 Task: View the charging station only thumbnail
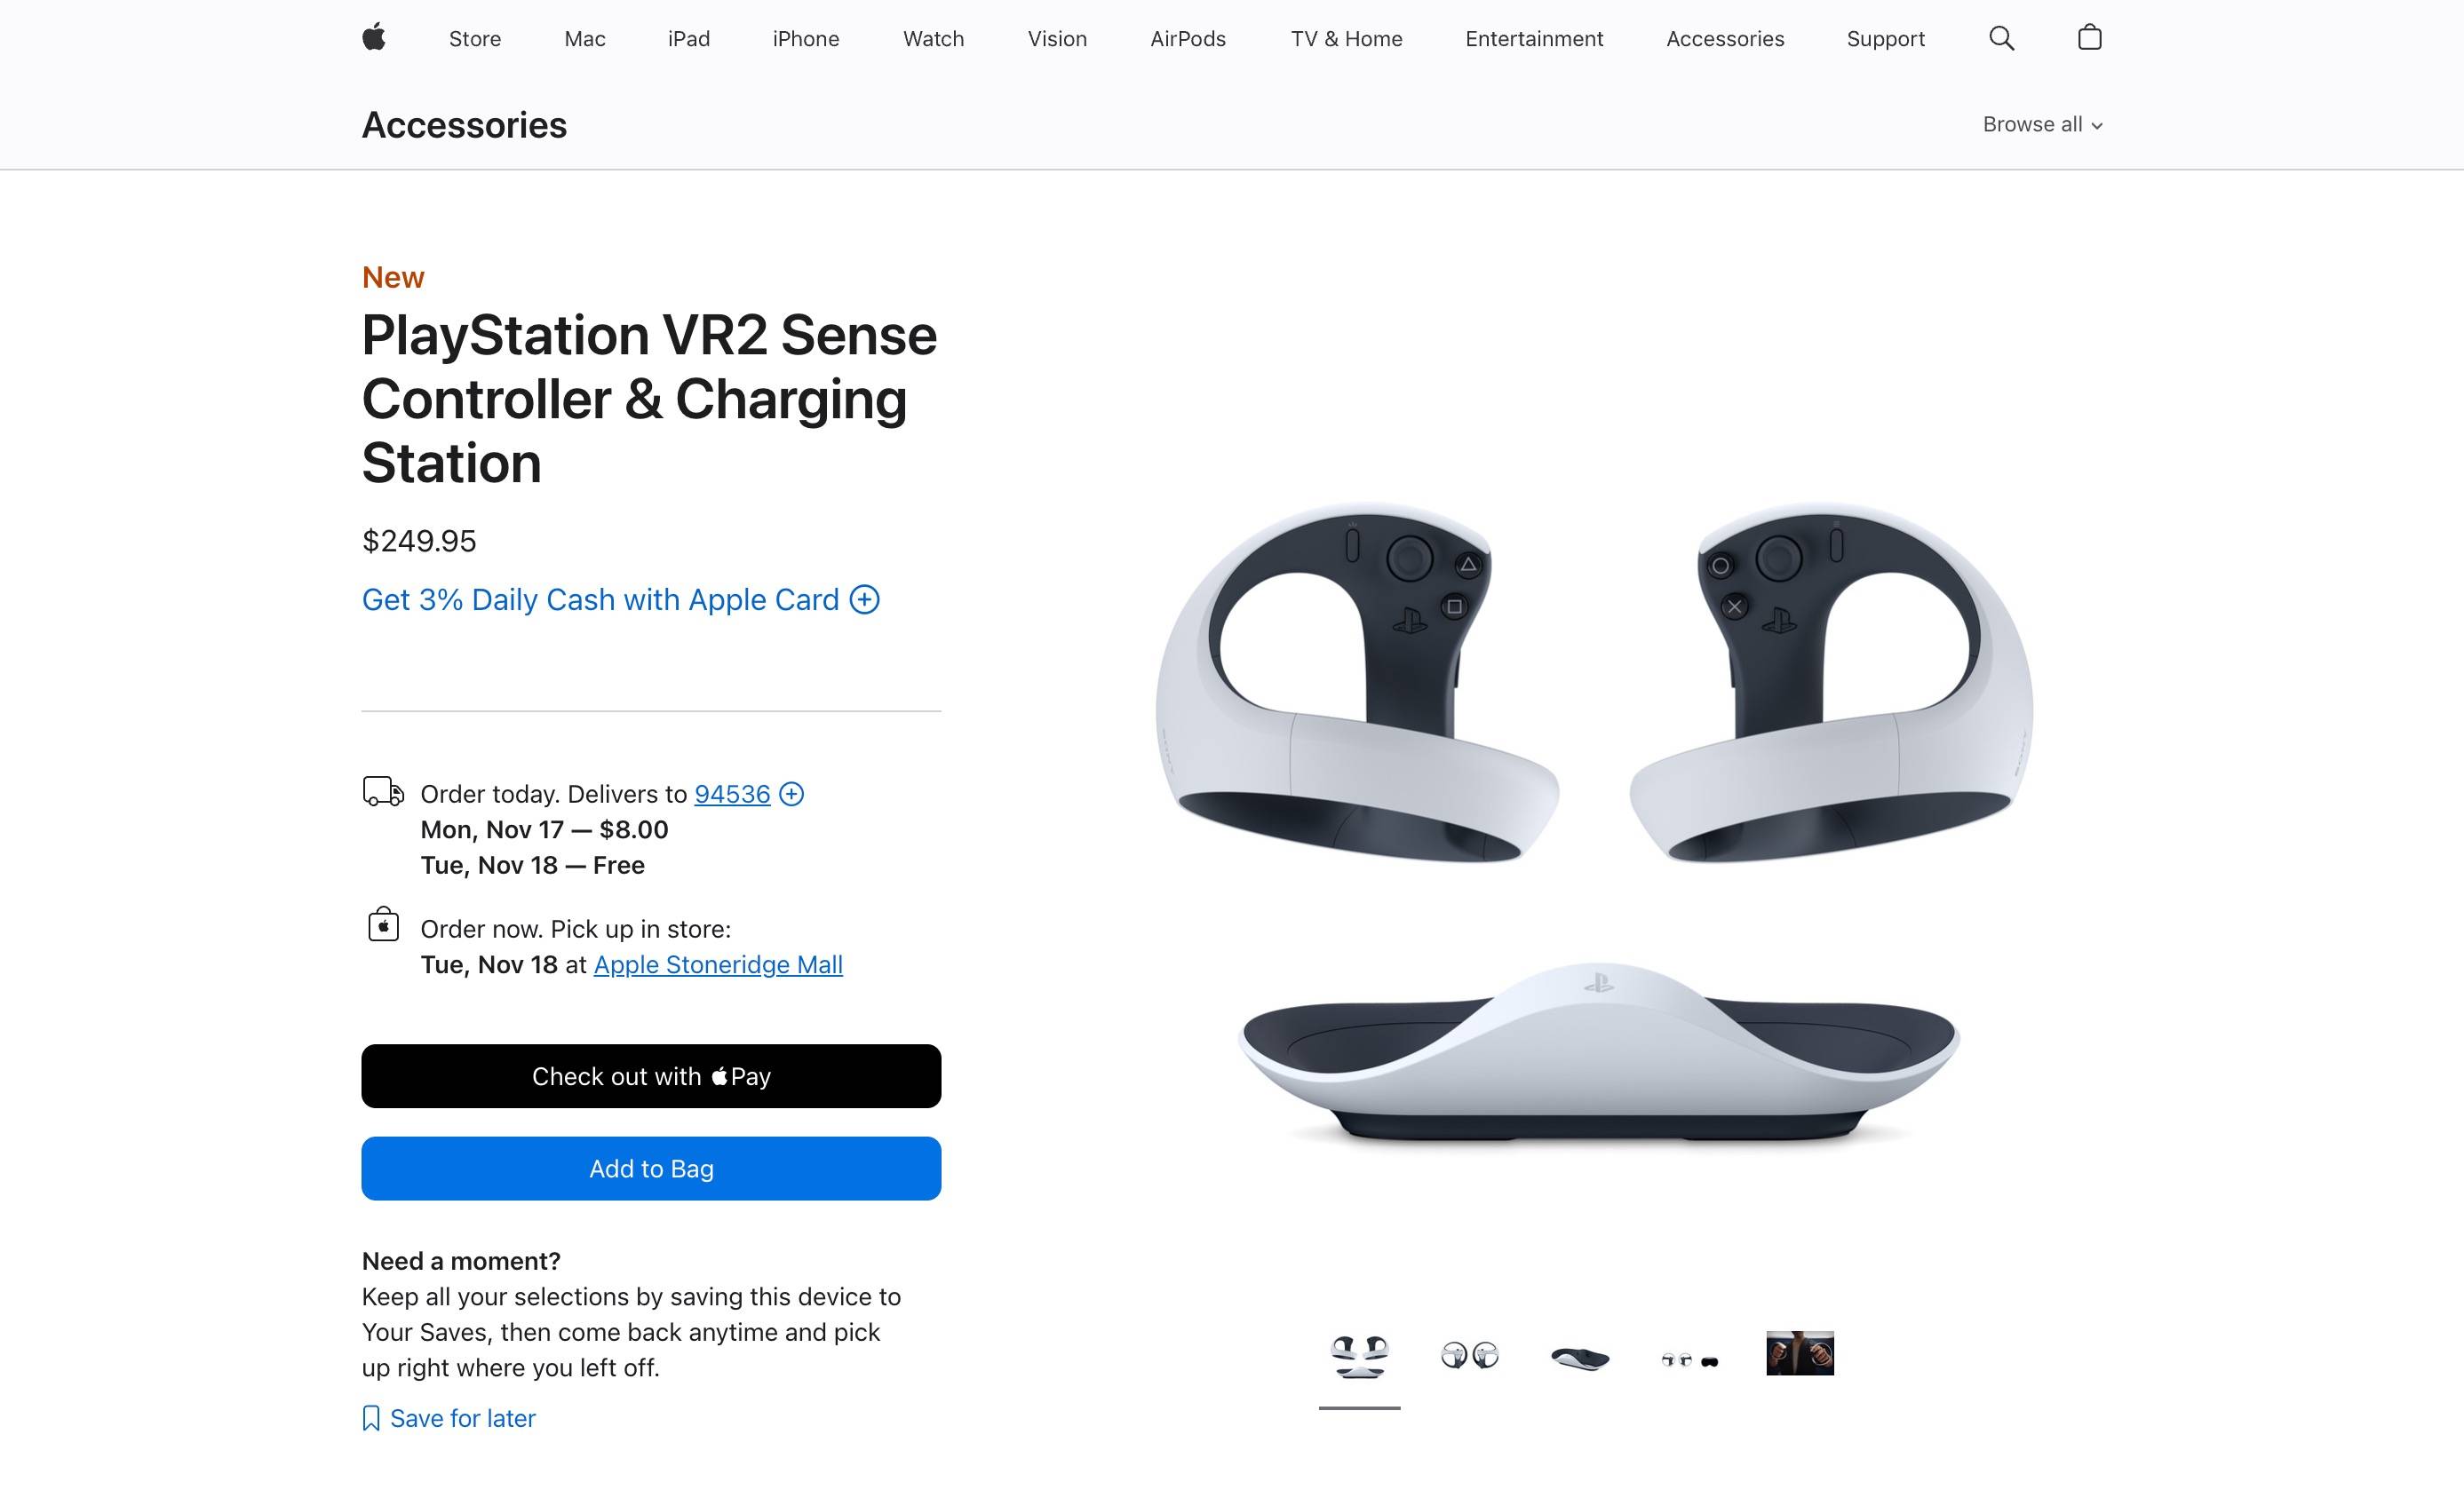pyautogui.click(x=1580, y=1357)
